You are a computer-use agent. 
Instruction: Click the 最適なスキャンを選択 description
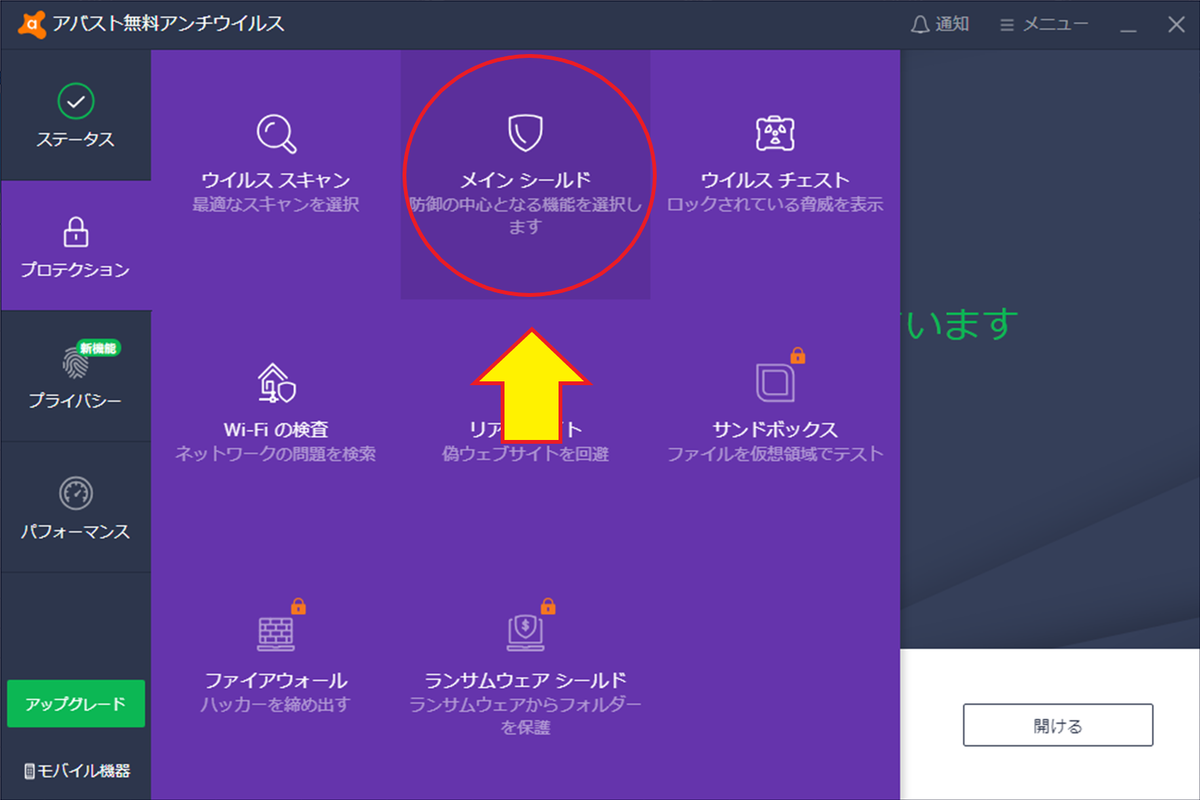point(276,205)
